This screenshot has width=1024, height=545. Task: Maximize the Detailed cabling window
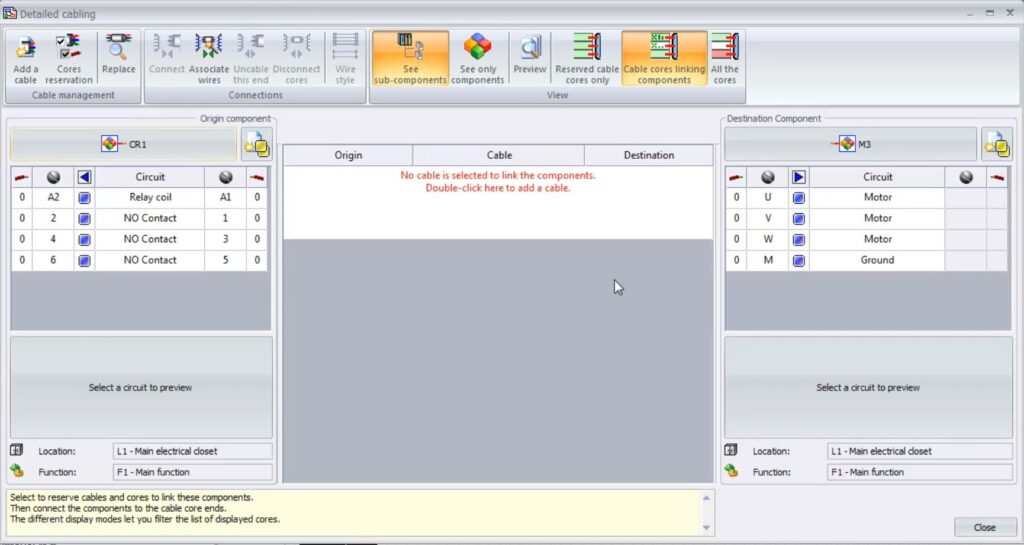[x=990, y=13]
